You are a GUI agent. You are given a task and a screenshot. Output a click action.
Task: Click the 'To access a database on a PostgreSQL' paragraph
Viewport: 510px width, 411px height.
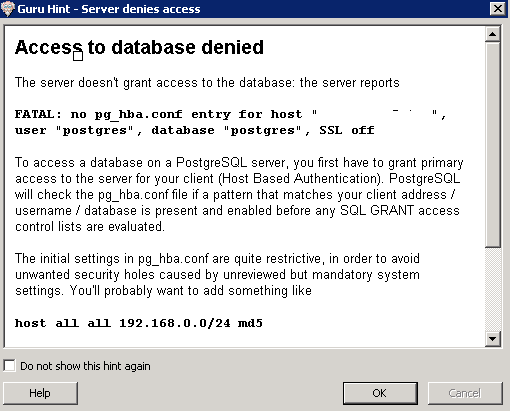pos(239,194)
